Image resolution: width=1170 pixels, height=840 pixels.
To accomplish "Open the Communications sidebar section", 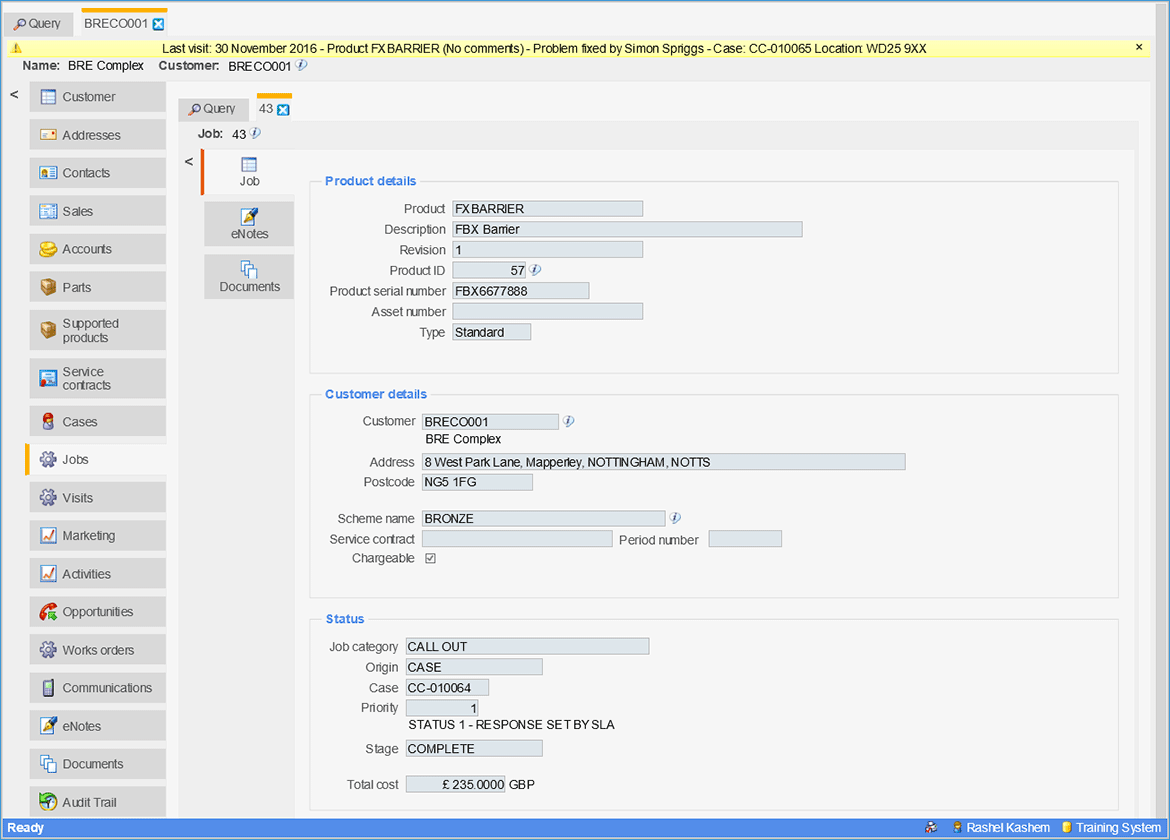I will pos(98,688).
